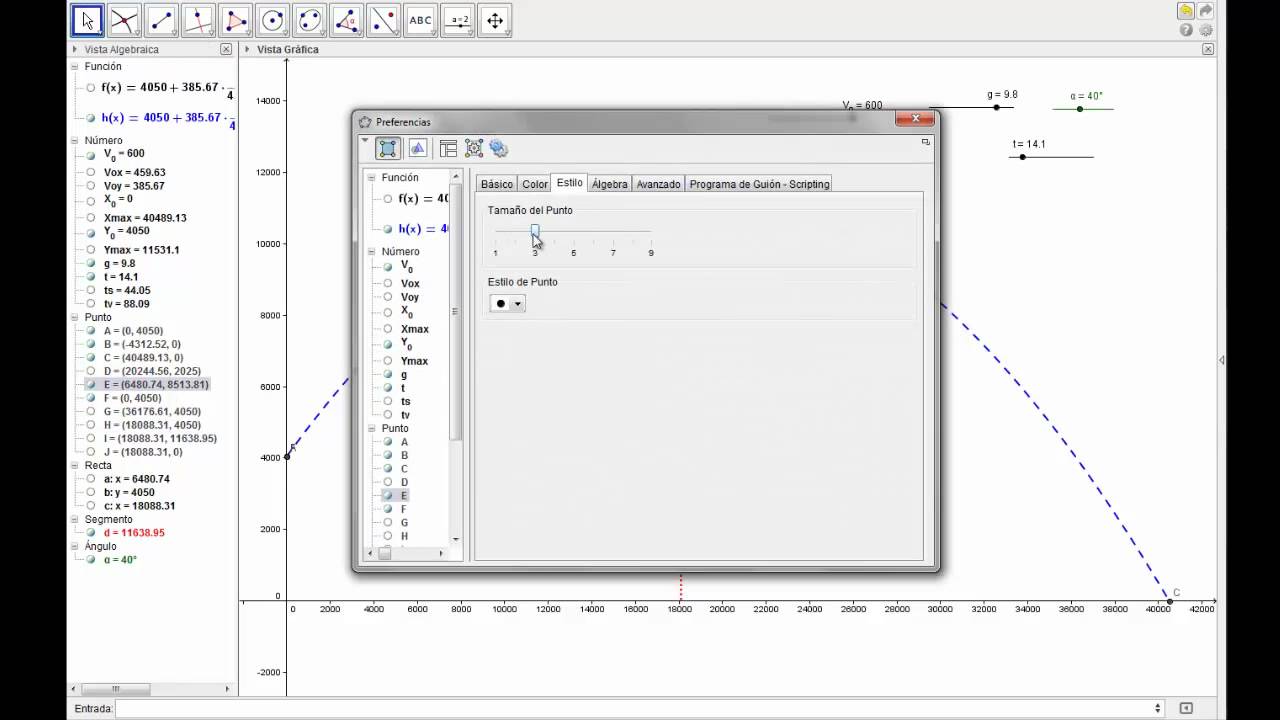1280x720 pixels.
Task: Detach Preferencias view into window icon
Action: 925,142
